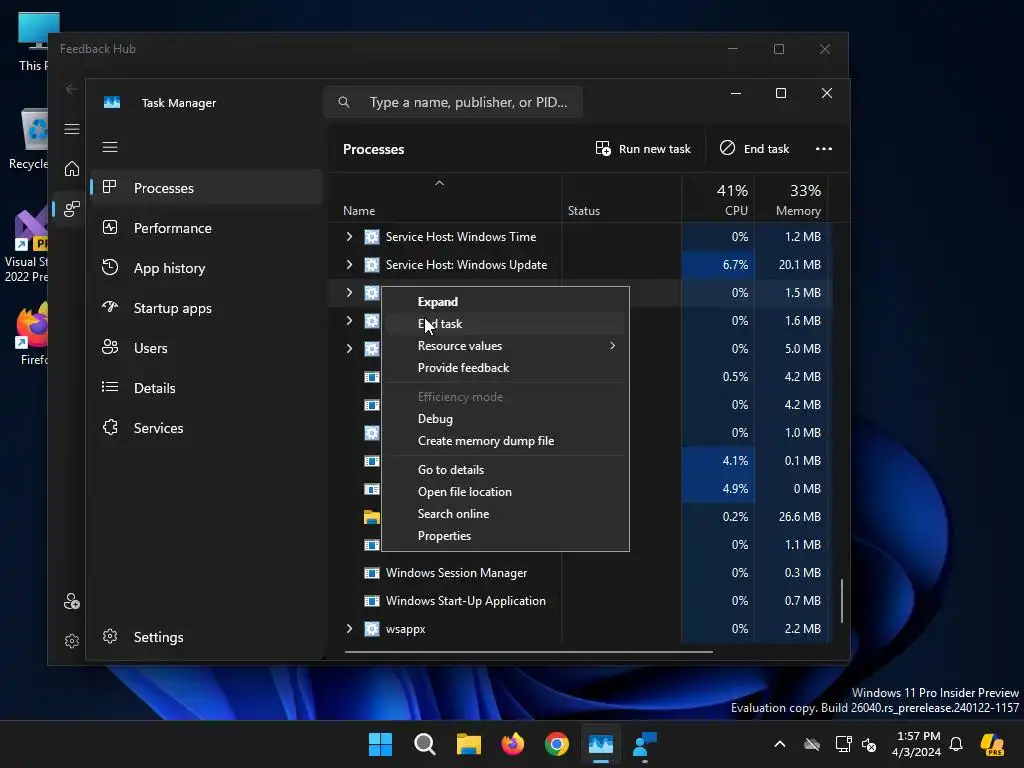This screenshot has width=1024, height=768.
Task: Click the Feedback Hub home icon
Action: tap(72, 168)
